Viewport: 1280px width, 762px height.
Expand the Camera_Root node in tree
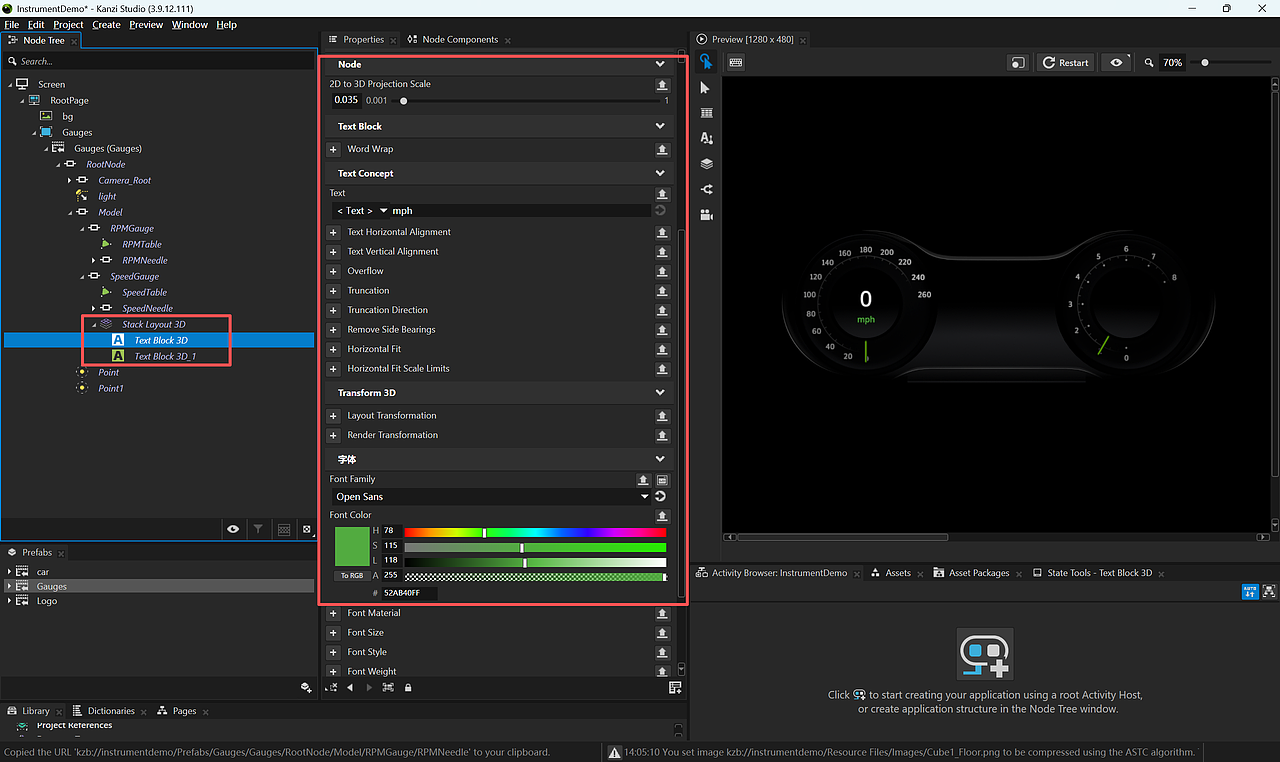pos(70,180)
